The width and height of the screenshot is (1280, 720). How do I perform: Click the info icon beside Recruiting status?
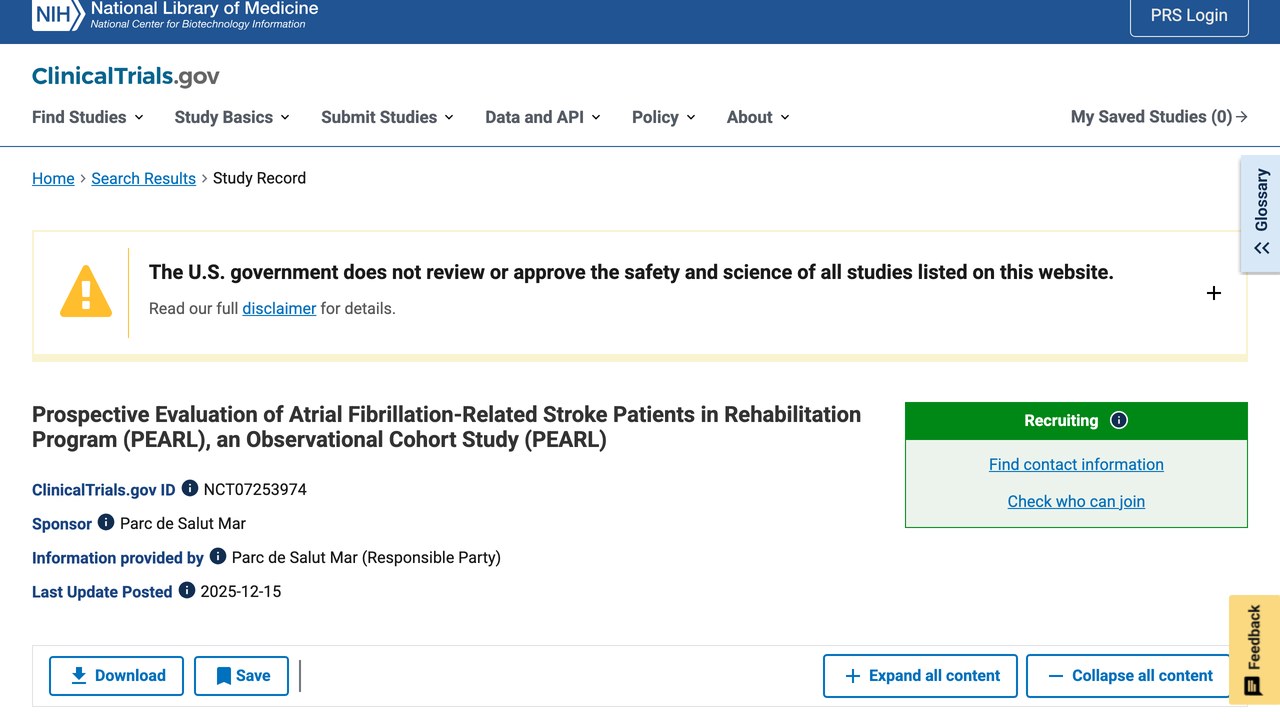click(x=1119, y=420)
